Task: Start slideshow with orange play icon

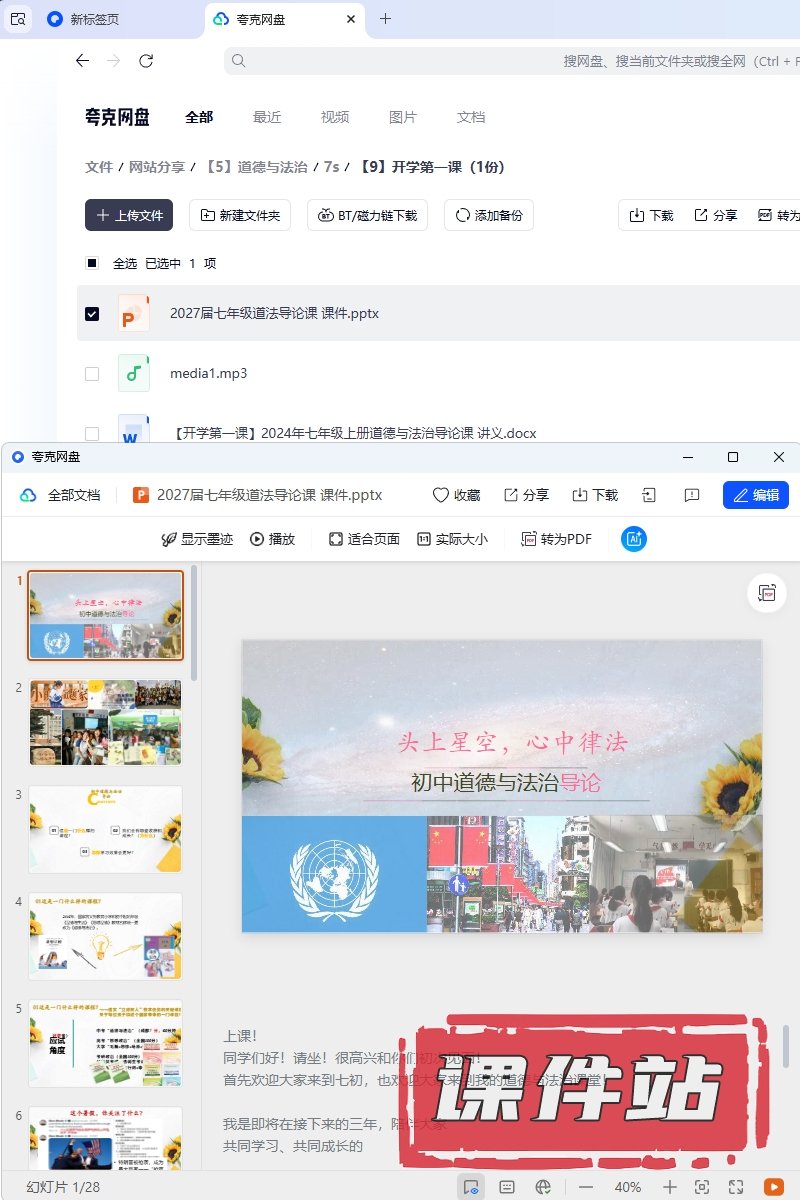Action: (773, 1186)
